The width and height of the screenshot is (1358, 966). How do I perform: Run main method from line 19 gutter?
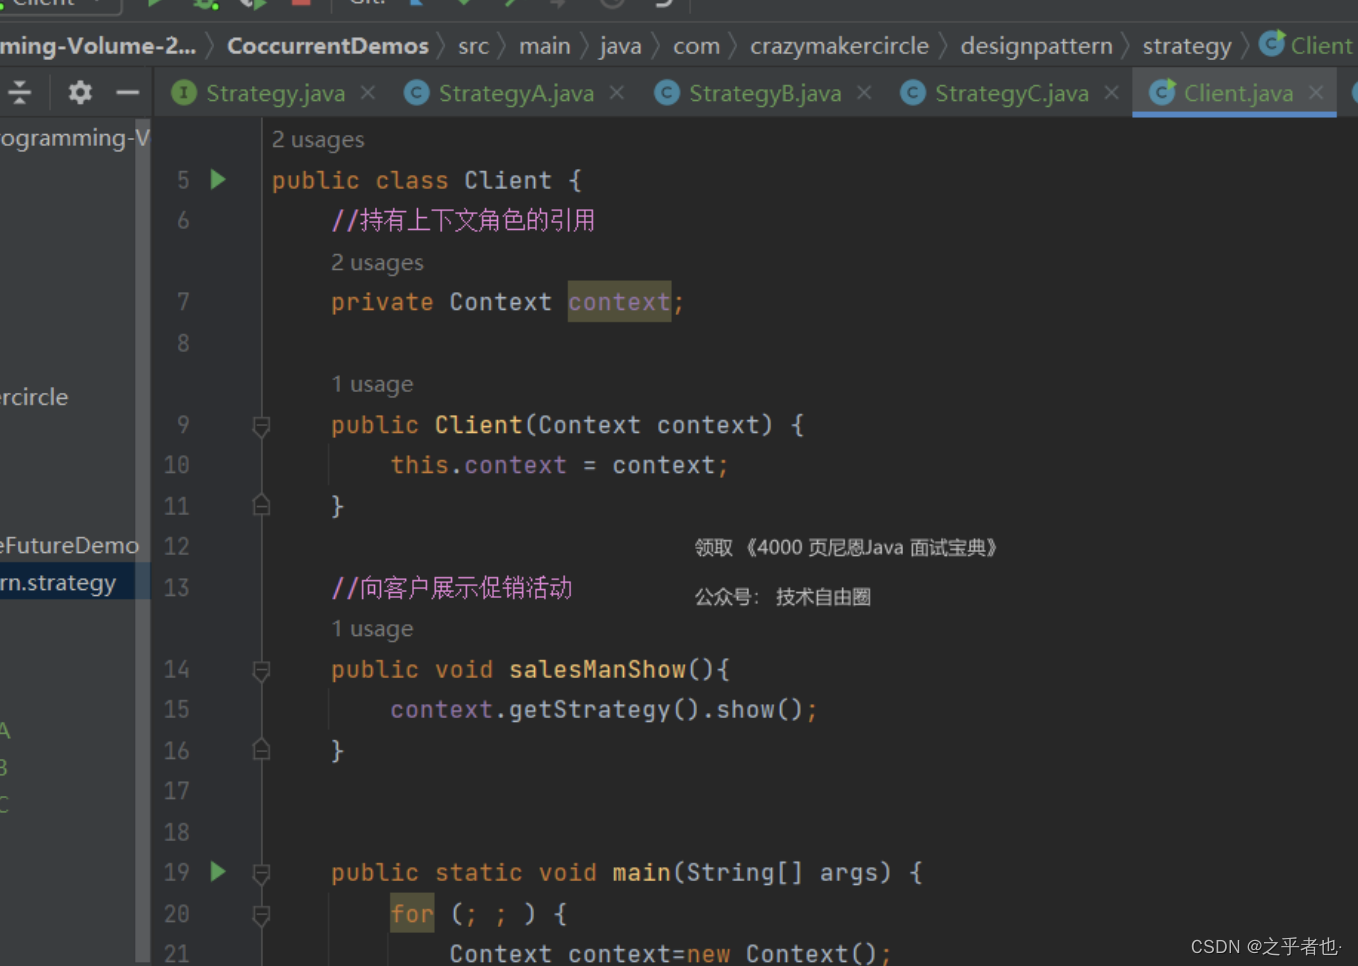tap(218, 872)
